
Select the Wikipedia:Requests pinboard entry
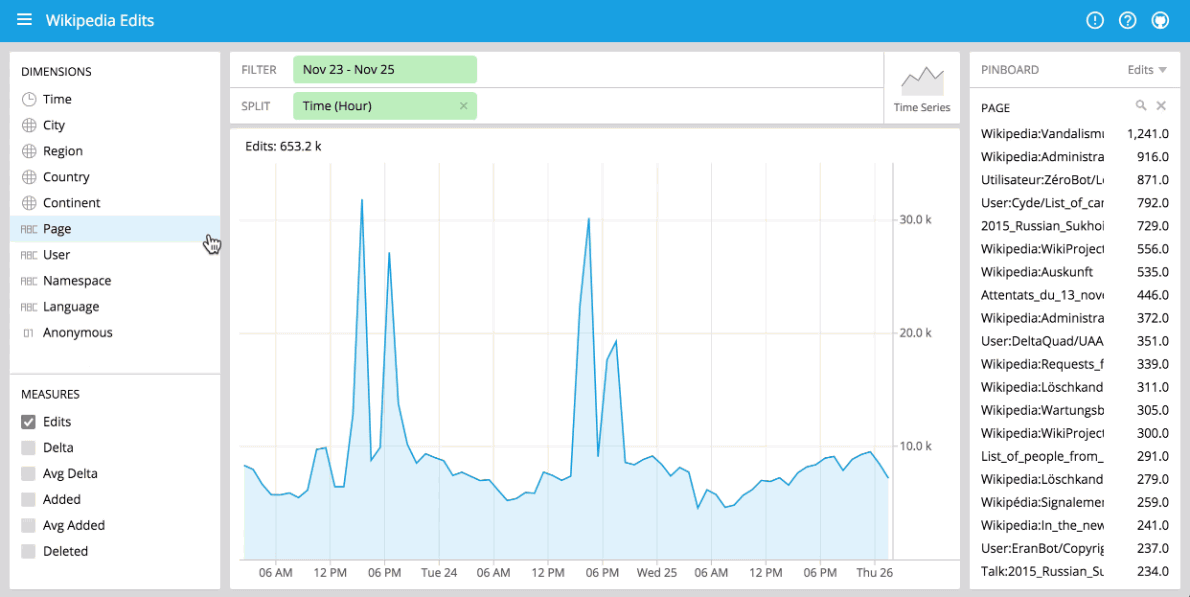[1075, 364]
